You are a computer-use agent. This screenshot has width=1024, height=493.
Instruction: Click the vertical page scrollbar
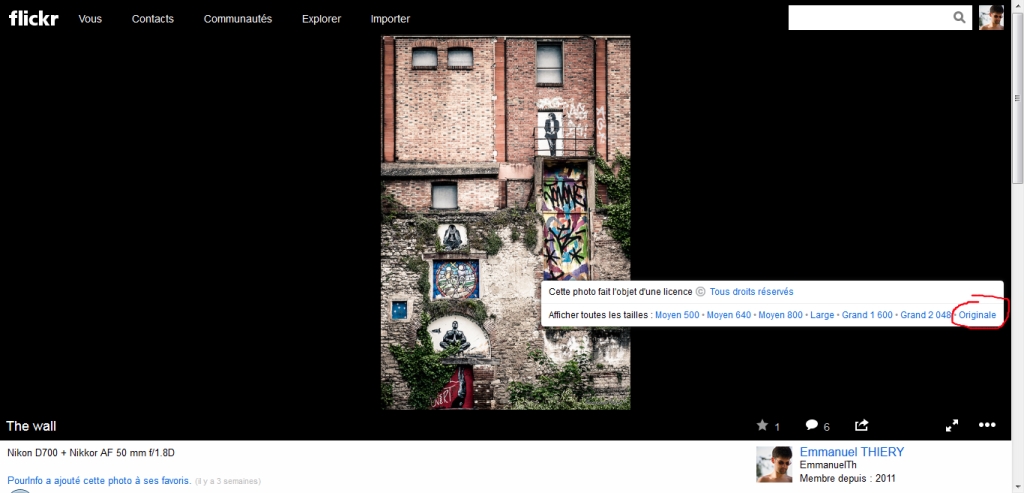click(x=1017, y=98)
